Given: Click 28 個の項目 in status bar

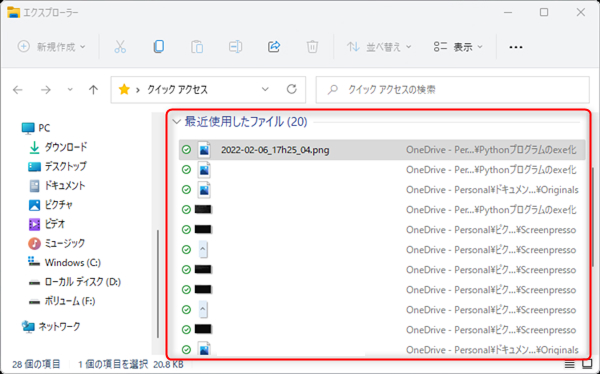Looking at the screenshot, I should [x=36, y=364].
